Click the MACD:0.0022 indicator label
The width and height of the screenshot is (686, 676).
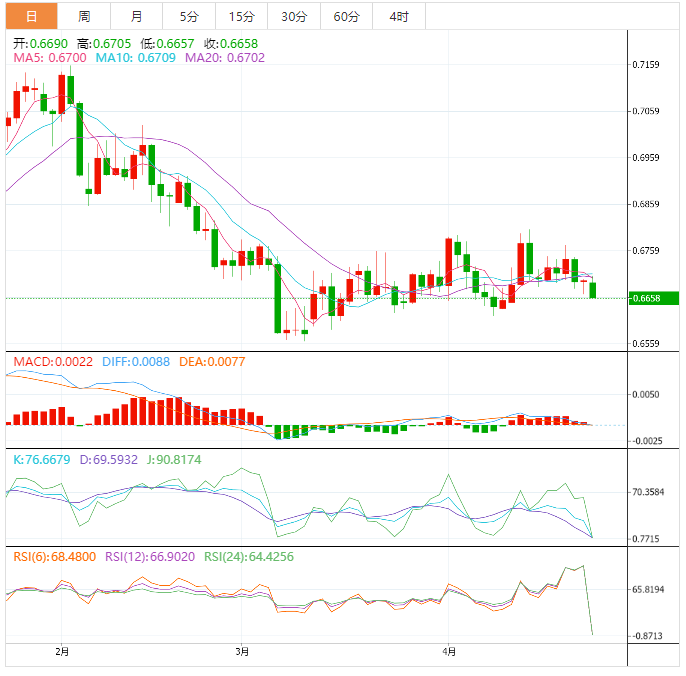(53, 362)
